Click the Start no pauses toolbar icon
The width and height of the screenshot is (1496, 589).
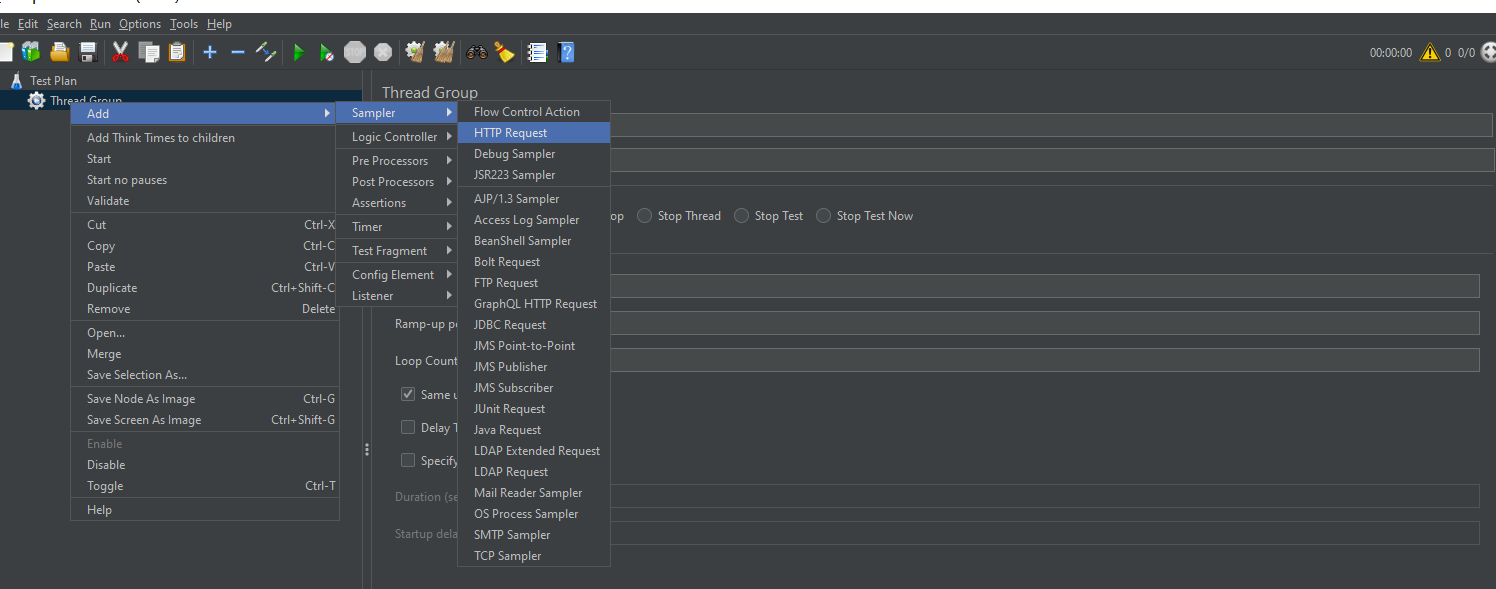(x=326, y=53)
